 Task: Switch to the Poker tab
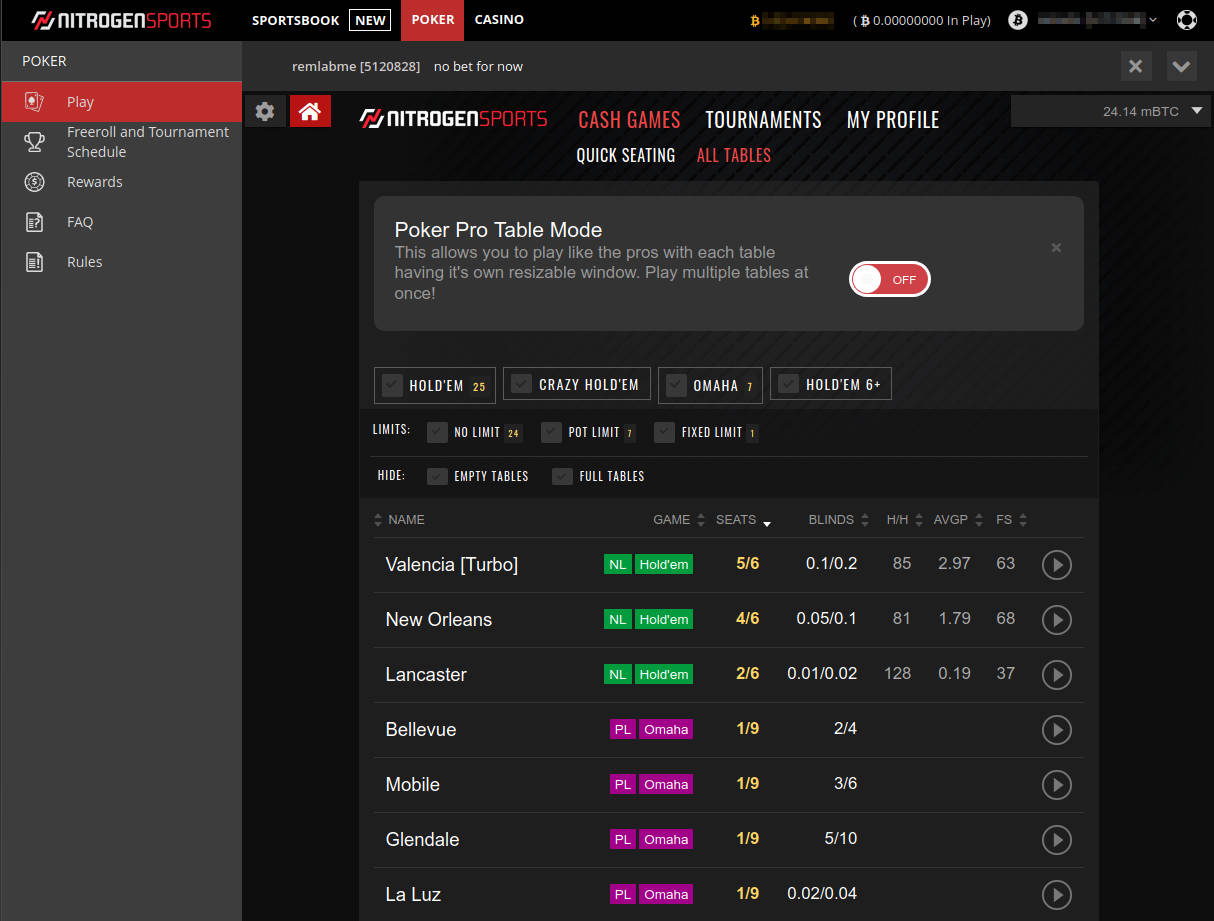coord(433,20)
